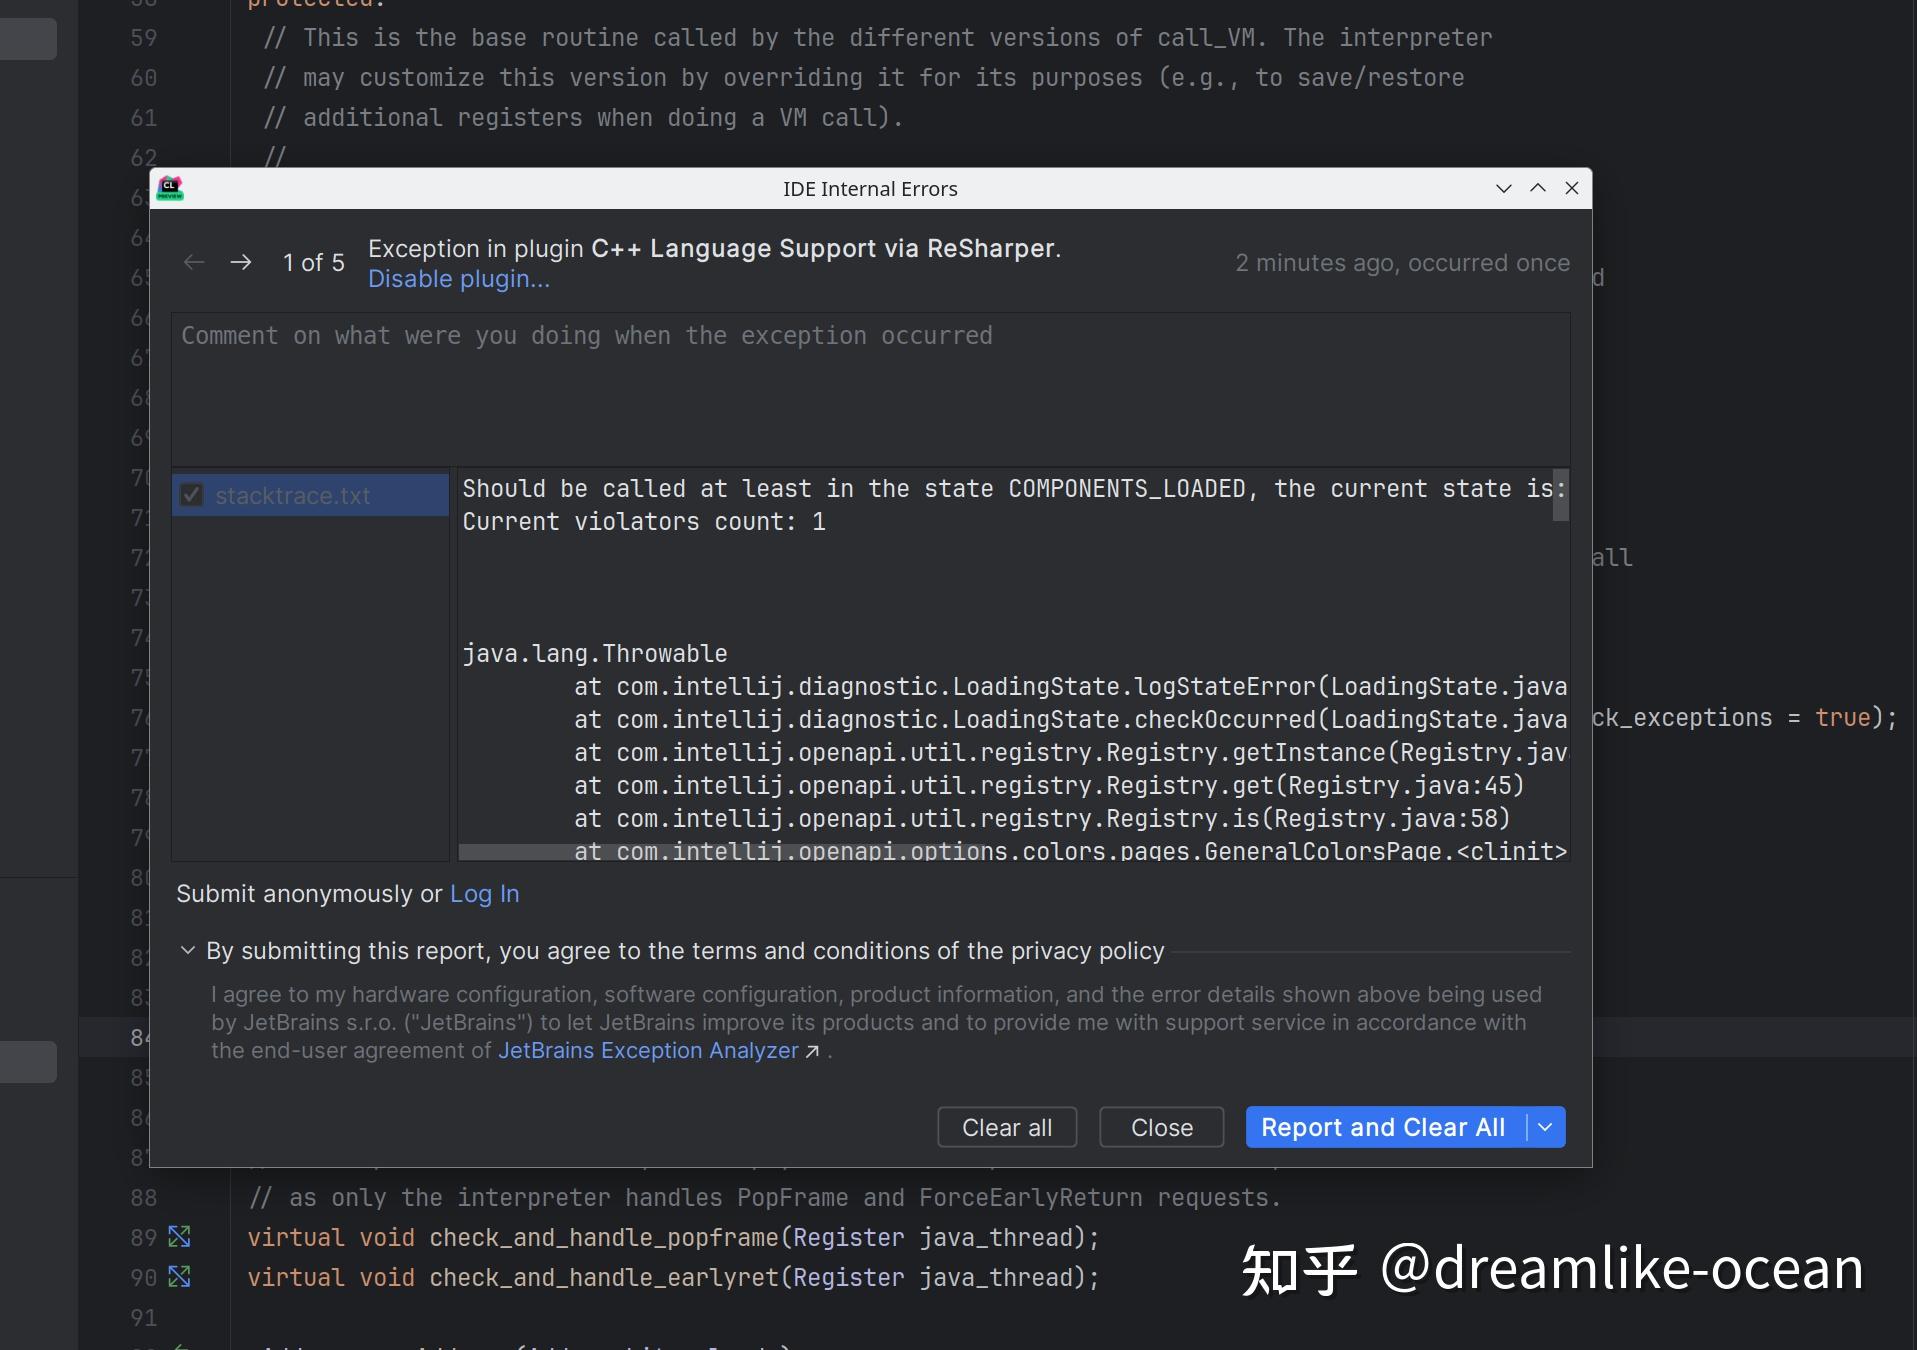The height and width of the screenshot is (1350, 1917).
Task: Click the gutter navigation icon on line 90
Action: (179, 1277)
